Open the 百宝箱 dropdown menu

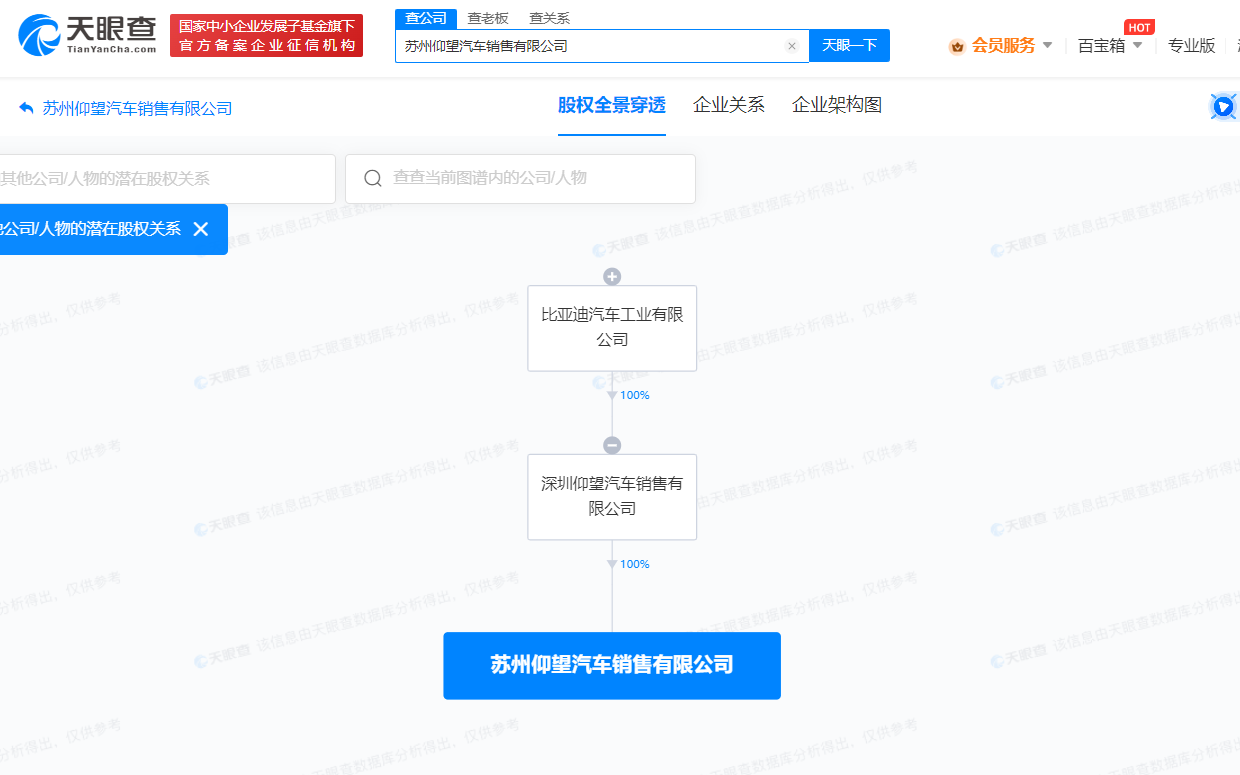[1110, 45]
